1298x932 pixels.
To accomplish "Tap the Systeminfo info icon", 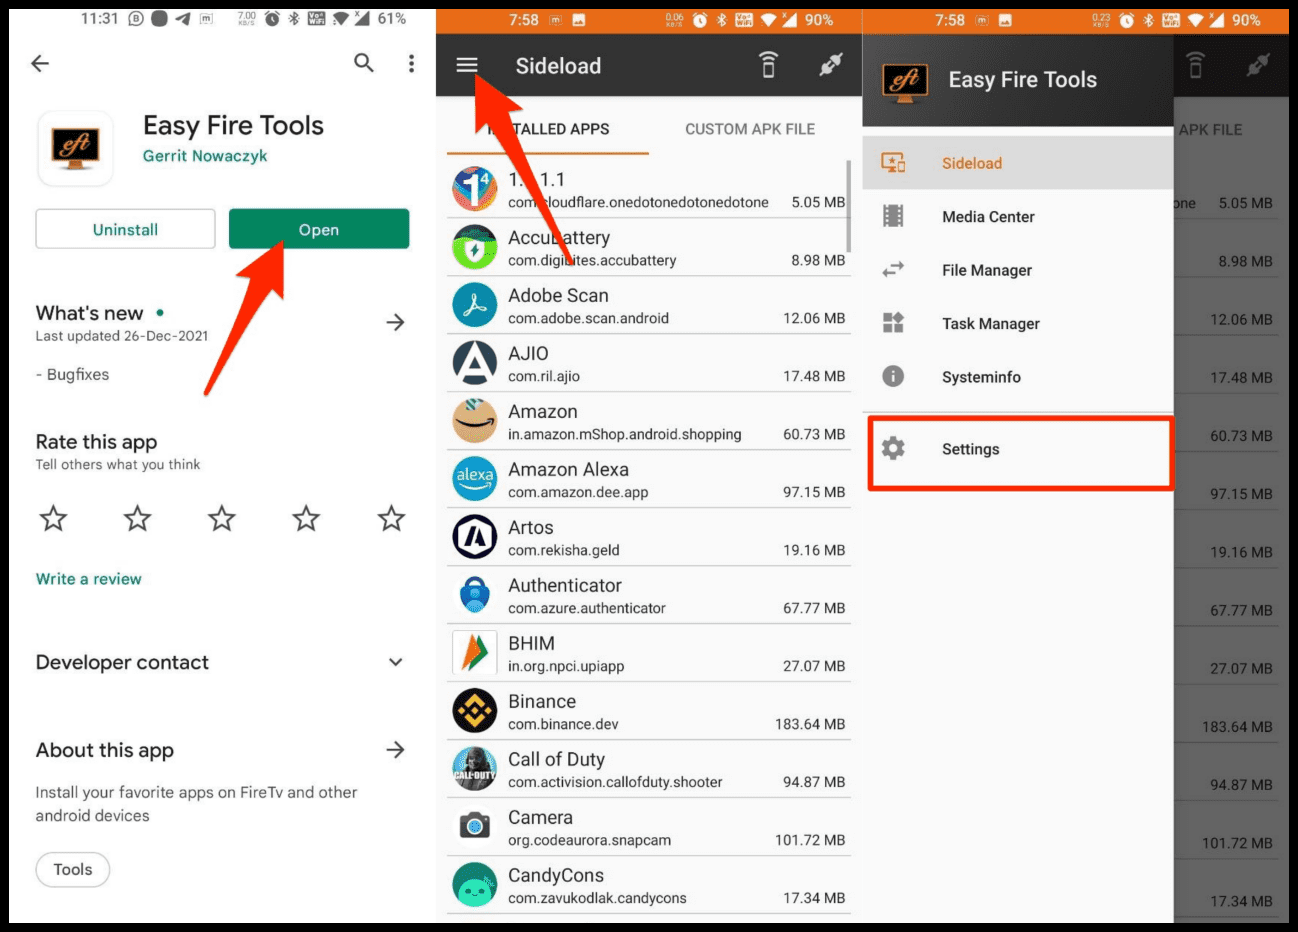I will coord(893,376).
